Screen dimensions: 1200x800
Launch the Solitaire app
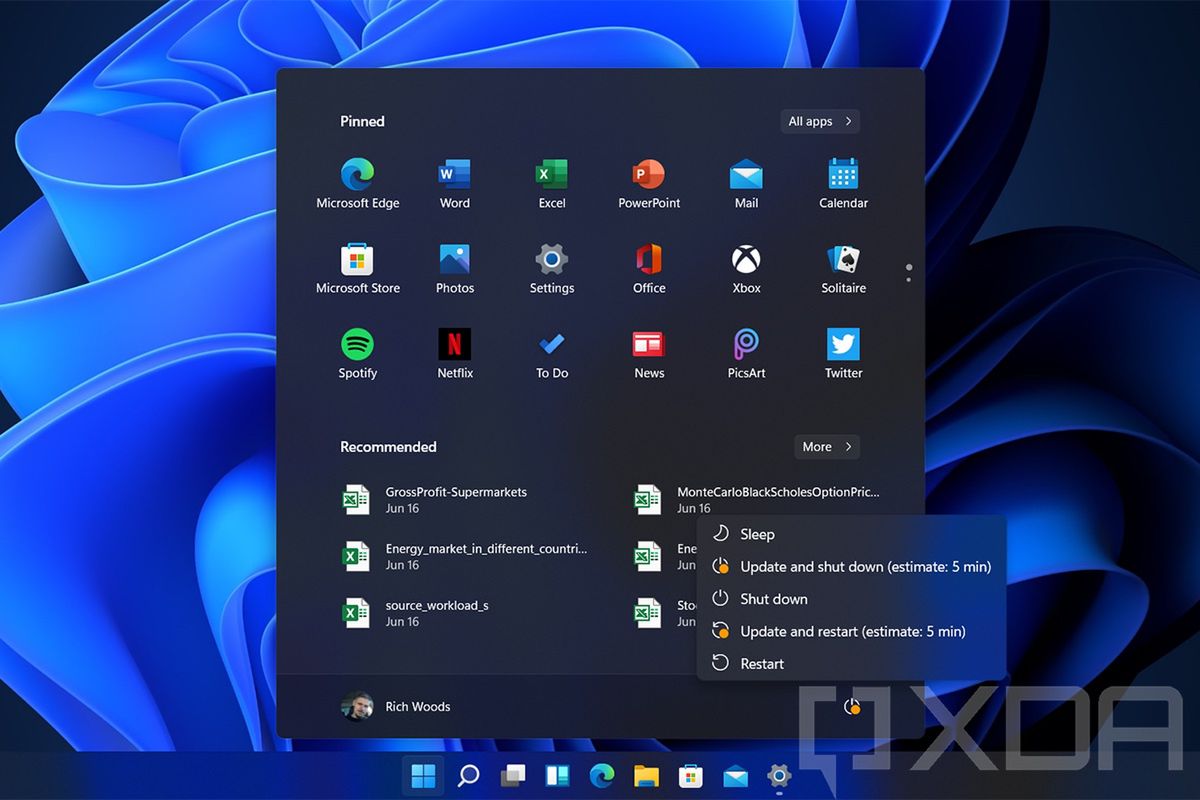pyautogui.click(x=842, y=260)
